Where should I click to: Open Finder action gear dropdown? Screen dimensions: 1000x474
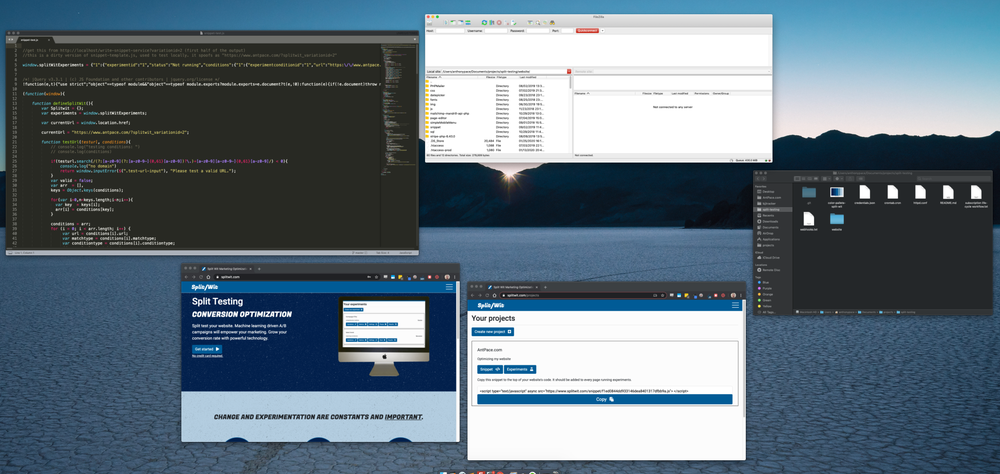[839, 179]
